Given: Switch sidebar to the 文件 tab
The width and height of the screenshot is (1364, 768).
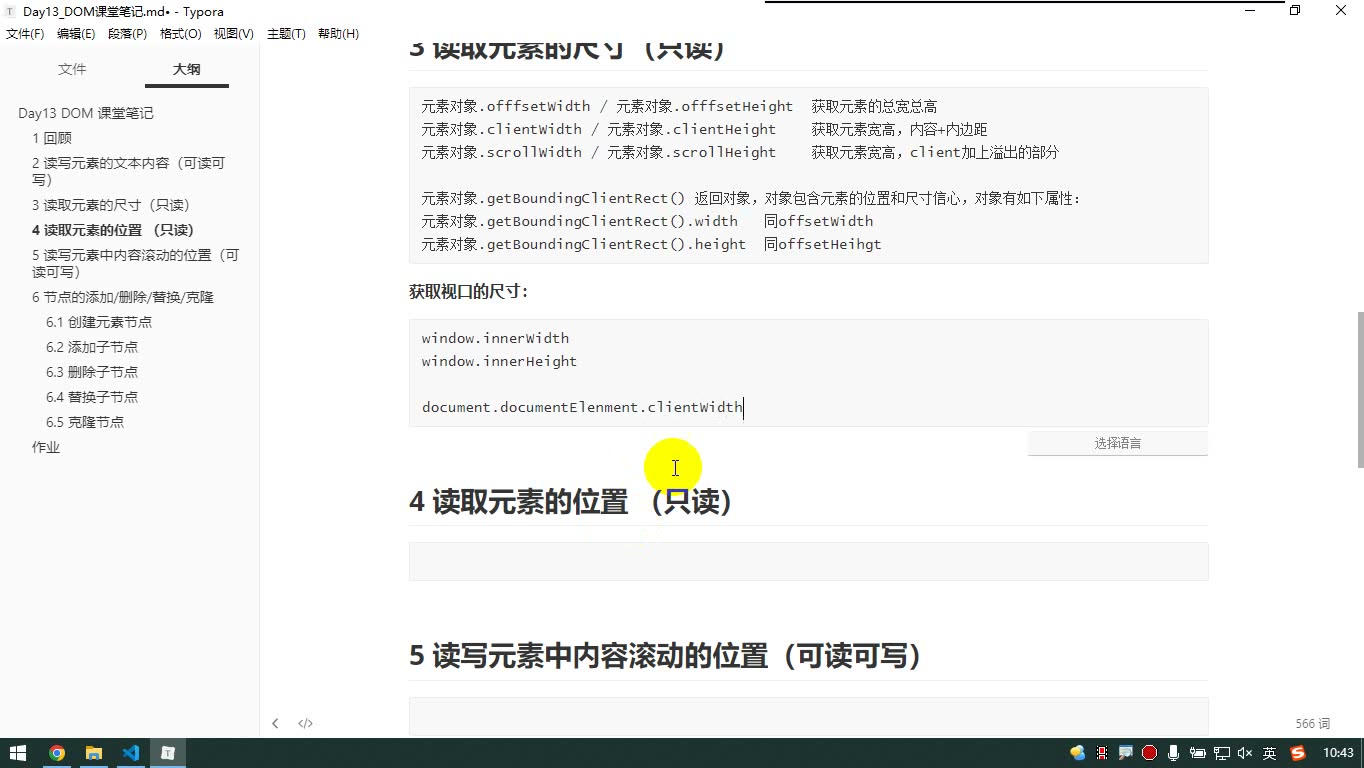Looking at the screenshot, I should pyautogui.click(x=72, y=69).
